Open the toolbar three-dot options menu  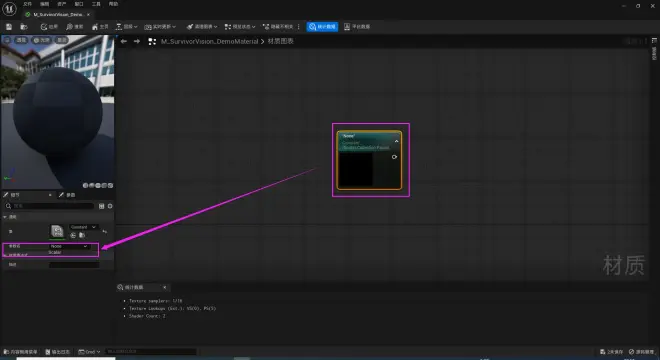298,27
